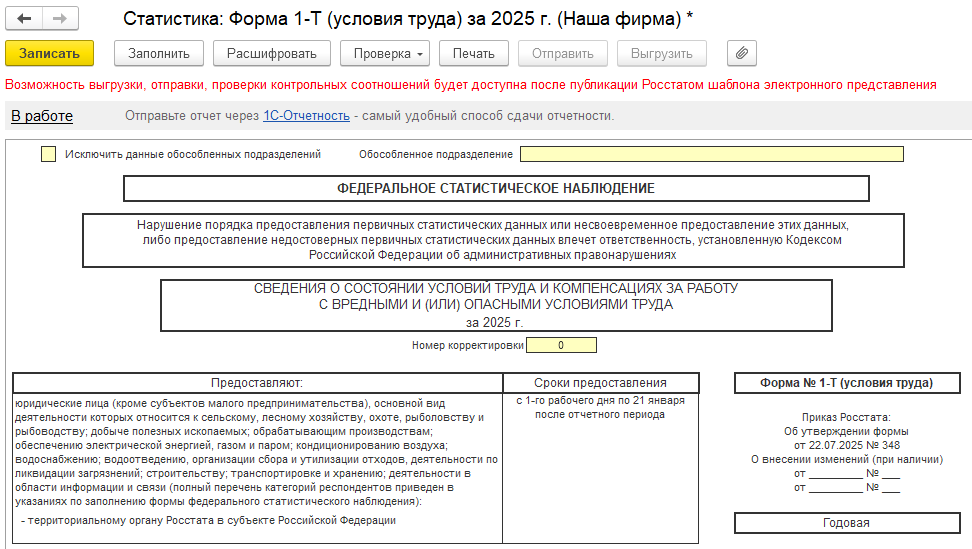The width and height of the screenshot is (972, 549).
Task: Click the Годовая periodicity cell
Action: click(x=846, y=523)
